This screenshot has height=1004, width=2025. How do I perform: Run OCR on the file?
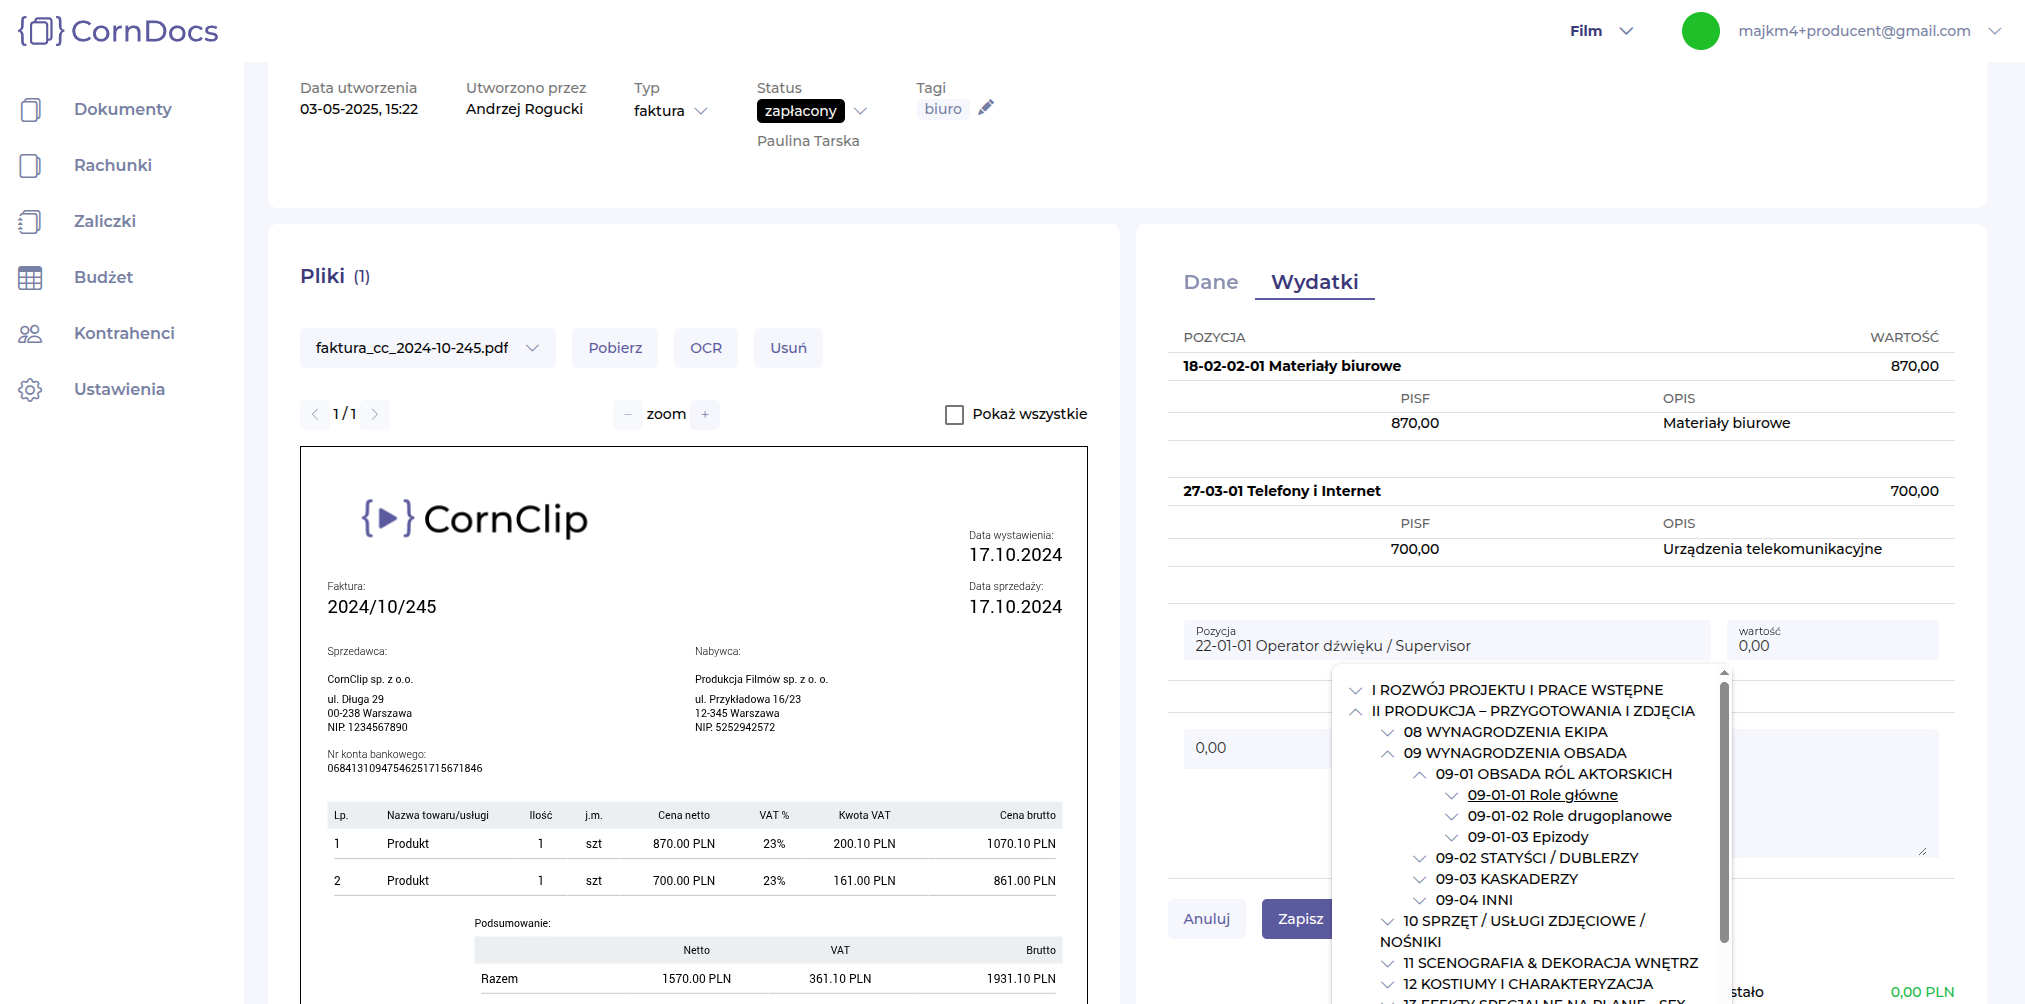(x=706, y=348)
